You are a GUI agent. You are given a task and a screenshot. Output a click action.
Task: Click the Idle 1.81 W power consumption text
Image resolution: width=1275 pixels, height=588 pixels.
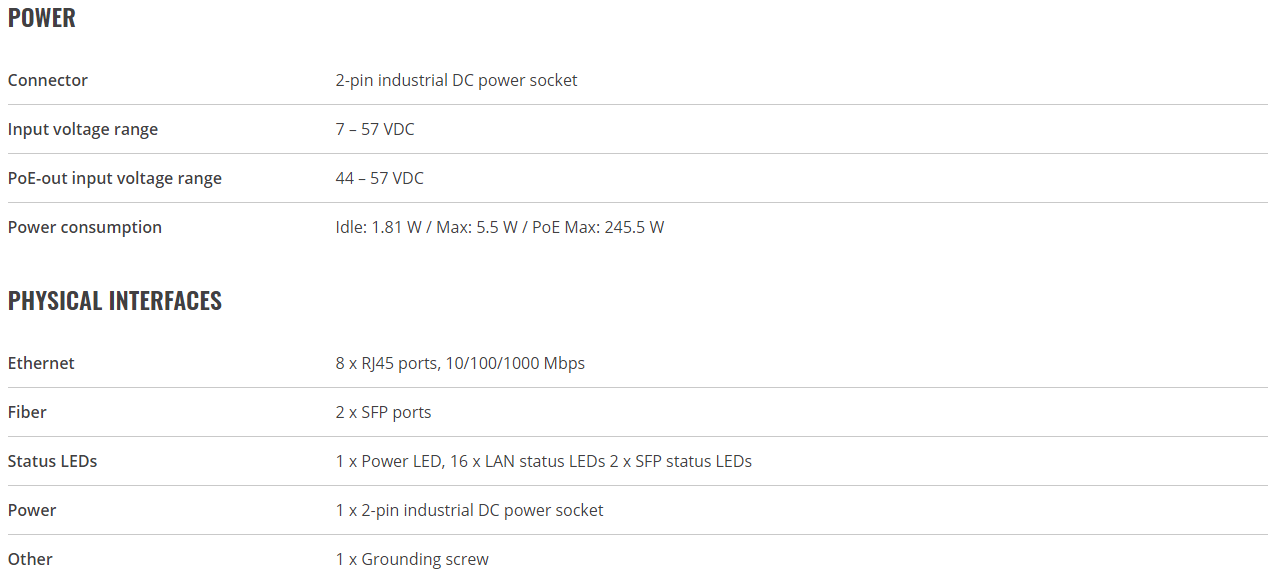click(379, 227)
